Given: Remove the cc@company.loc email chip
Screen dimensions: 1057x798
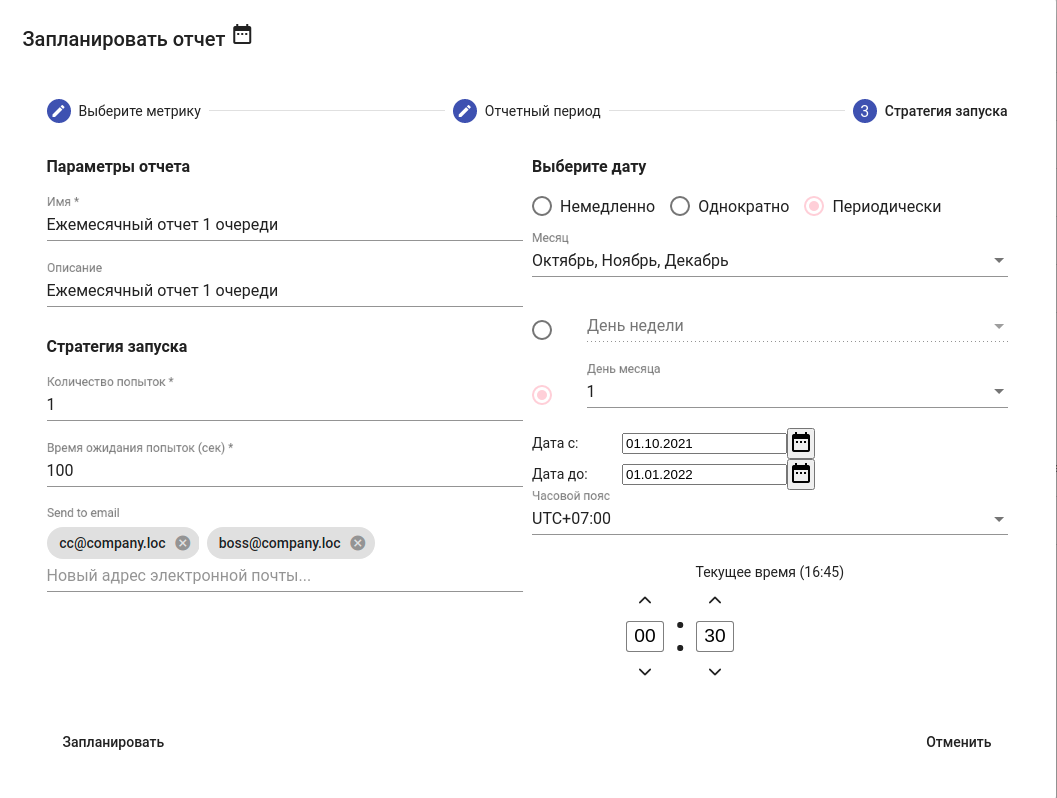Looking at the screenshot, I should tap(182, 543).
